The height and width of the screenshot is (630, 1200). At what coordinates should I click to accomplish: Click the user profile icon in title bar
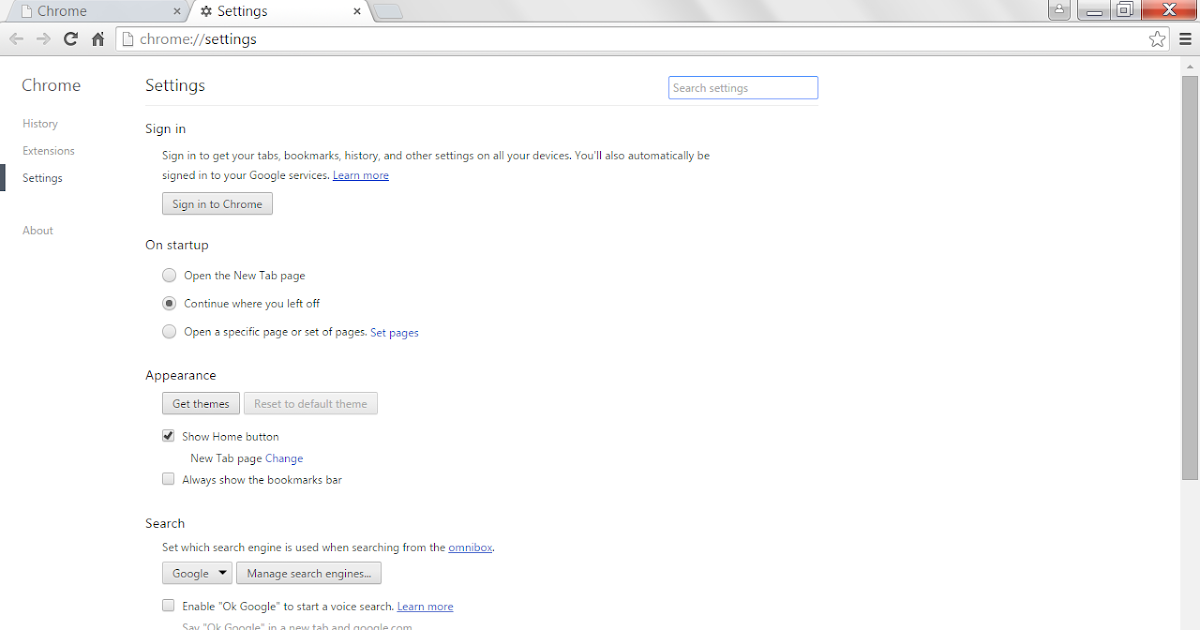point(1059,10)
